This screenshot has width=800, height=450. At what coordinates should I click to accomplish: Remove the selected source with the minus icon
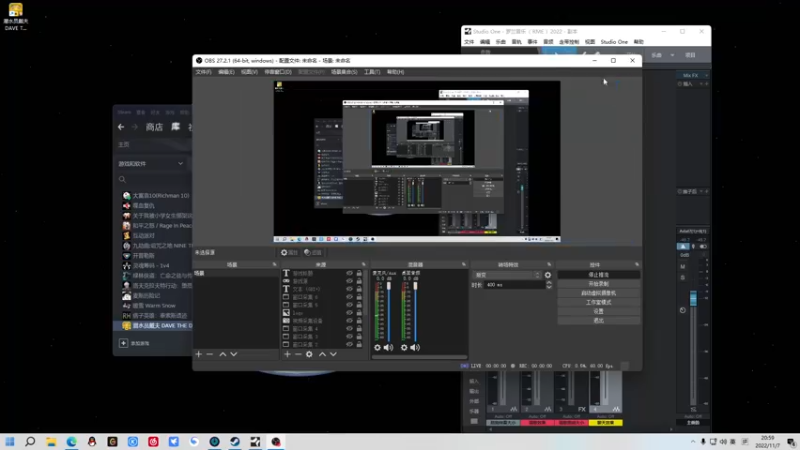click(298, 354)
